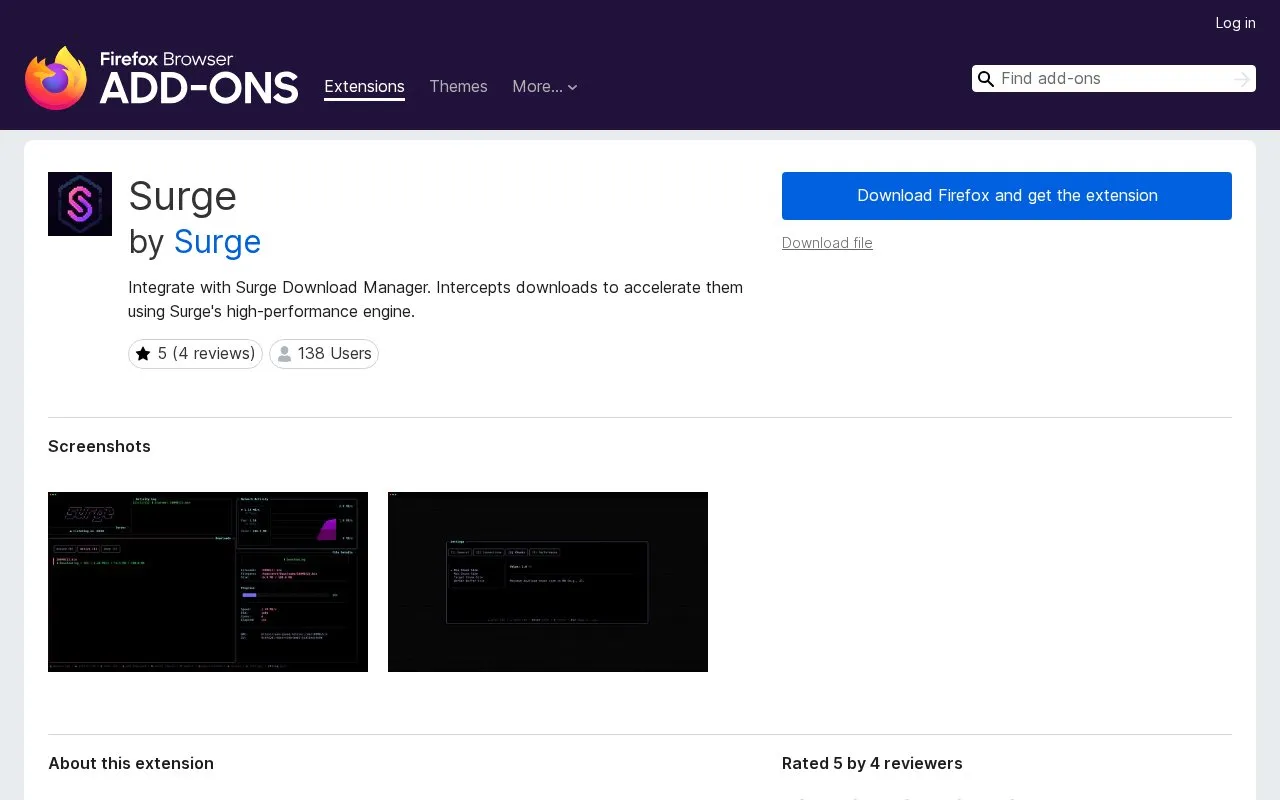Click the search submit arrow icon

pos(1242,79)
